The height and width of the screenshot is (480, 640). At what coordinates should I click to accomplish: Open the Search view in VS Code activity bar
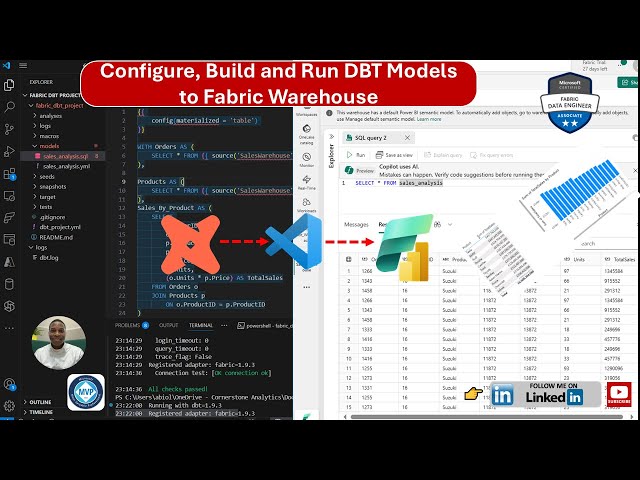[9, 107]
